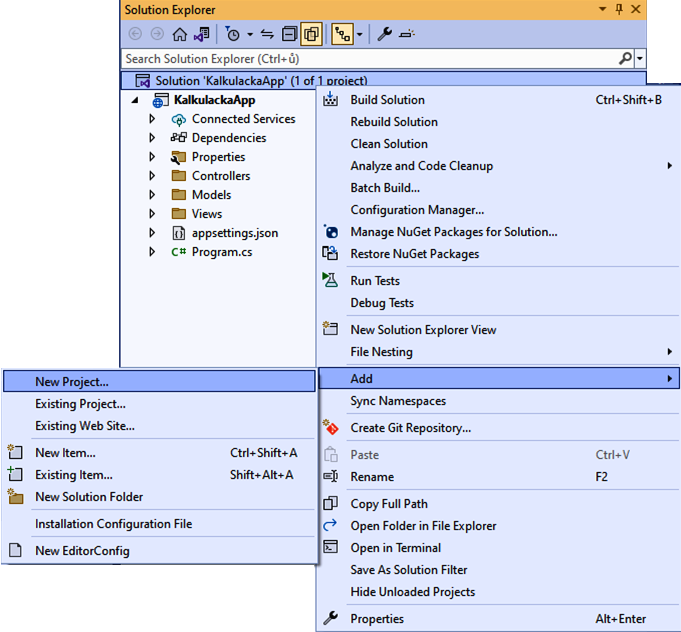This screenshot has height=632, width=681.
Task: Expand the Properties folder arrow
Action: point(152,157)
